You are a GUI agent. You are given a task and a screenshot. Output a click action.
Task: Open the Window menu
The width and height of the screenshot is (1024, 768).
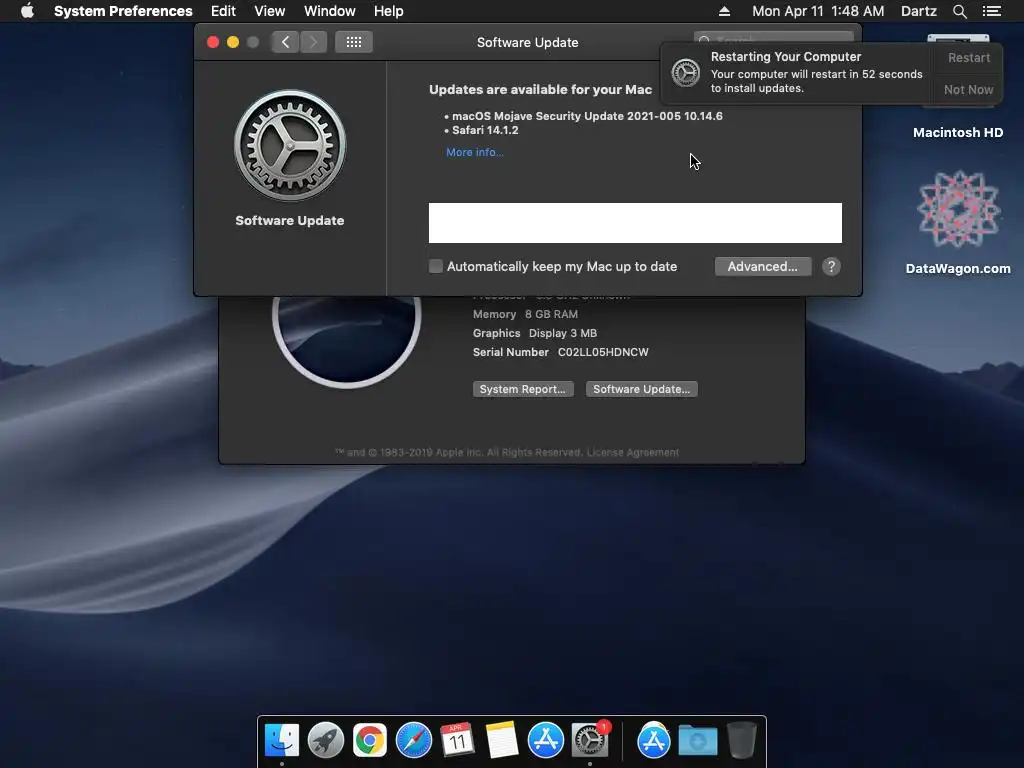(330, 11)
